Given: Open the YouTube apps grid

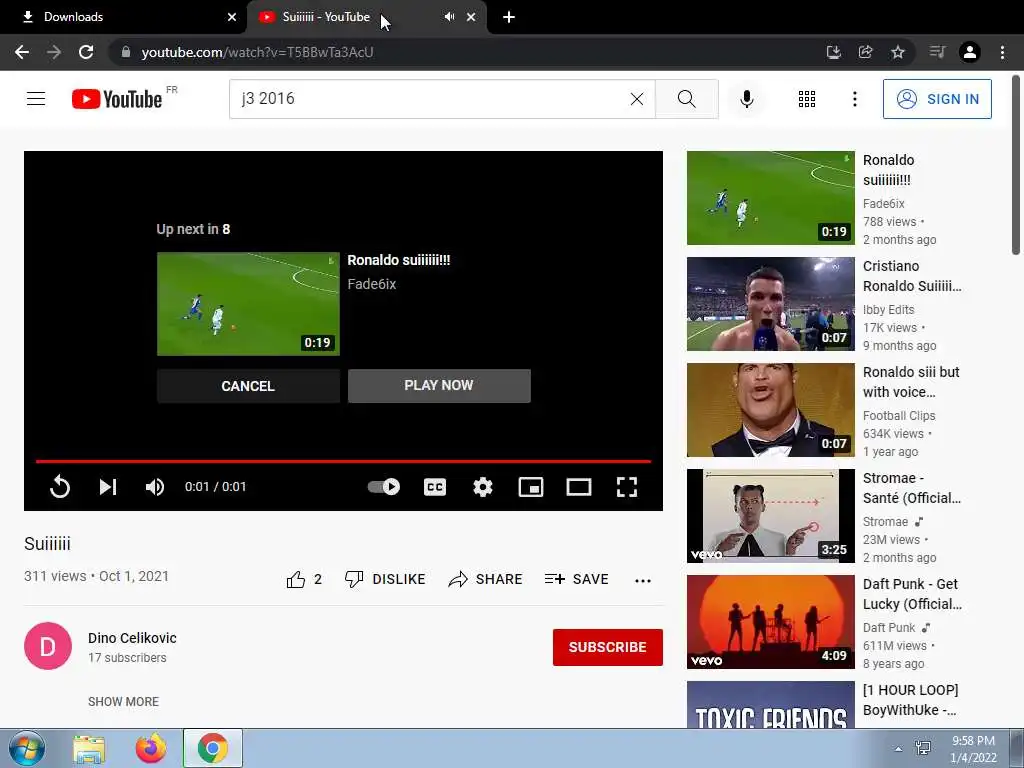Looking at the screenshot, I should pyautogui.click(x=807, y=99).
